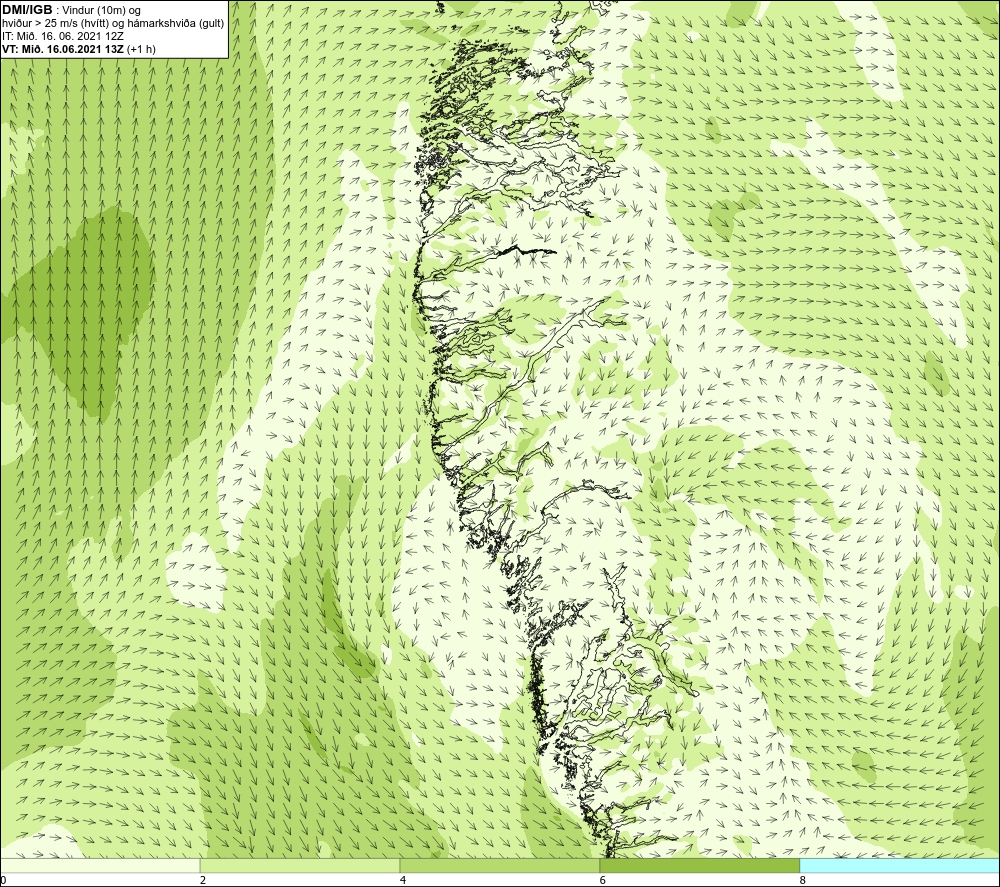The width and height of the screenshot is (1000, 887).
Task: Click the '8' scale label
Action: (802, 880)
